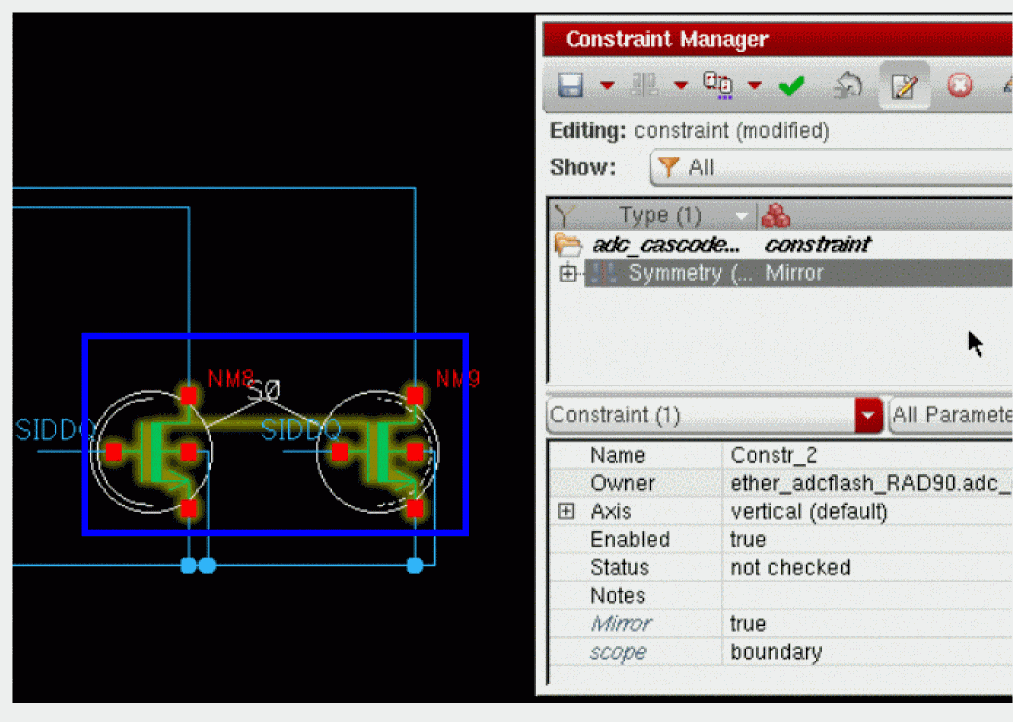Open the dropdown arrow next to save icon
Image resolution: width=1013 pixels, height=722 pixels.
coord(607,85)
